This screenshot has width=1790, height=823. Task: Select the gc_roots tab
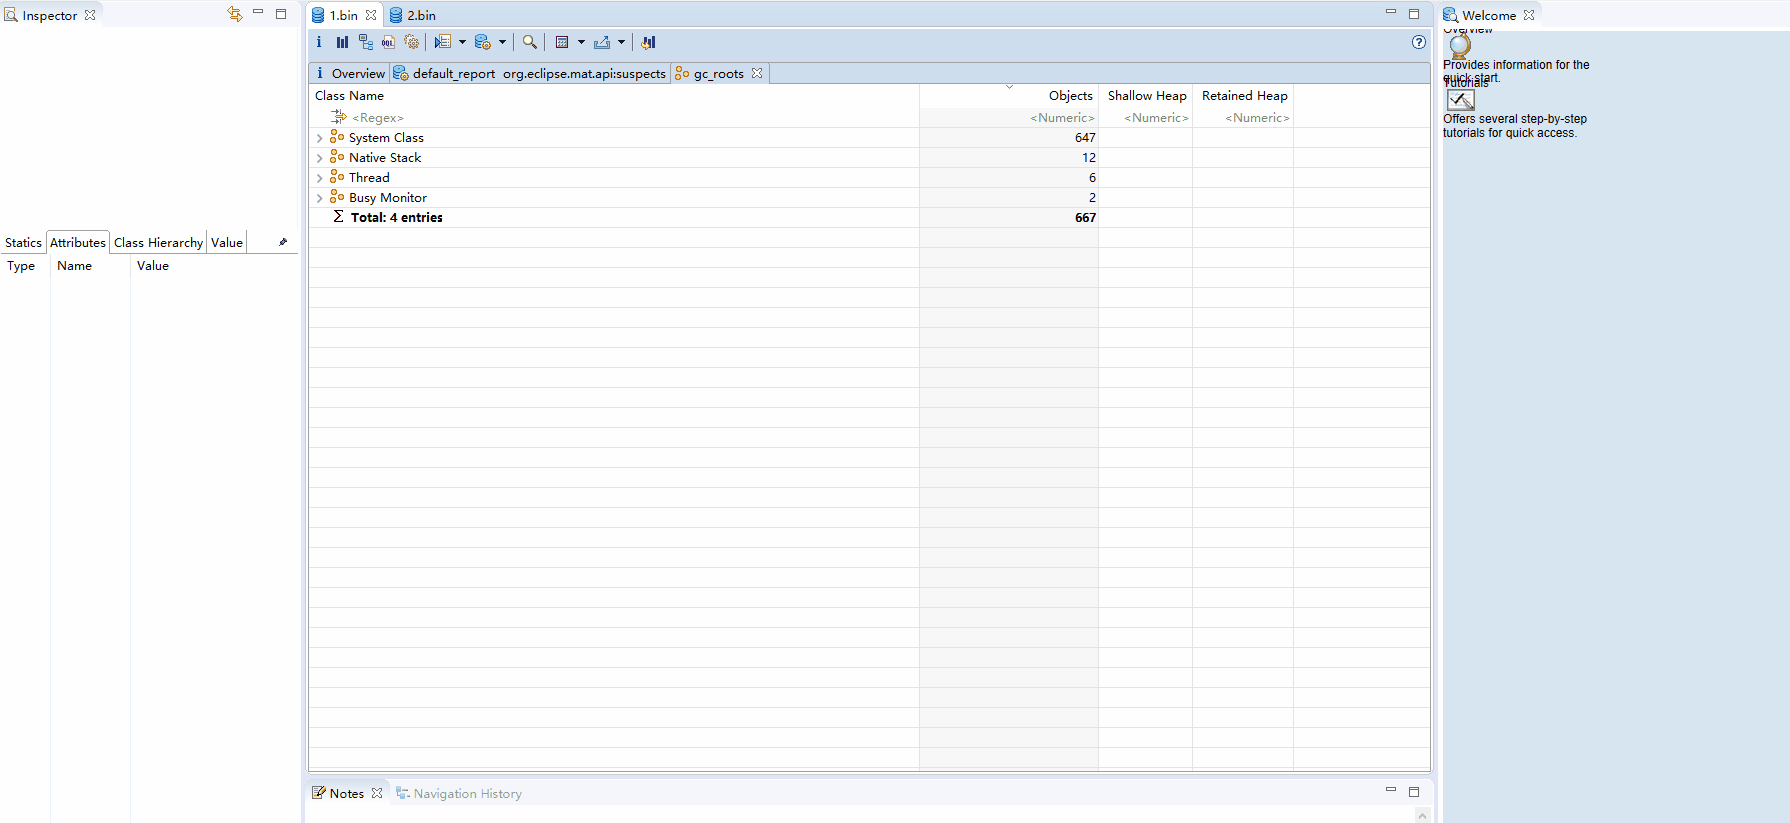click(718, 73)
